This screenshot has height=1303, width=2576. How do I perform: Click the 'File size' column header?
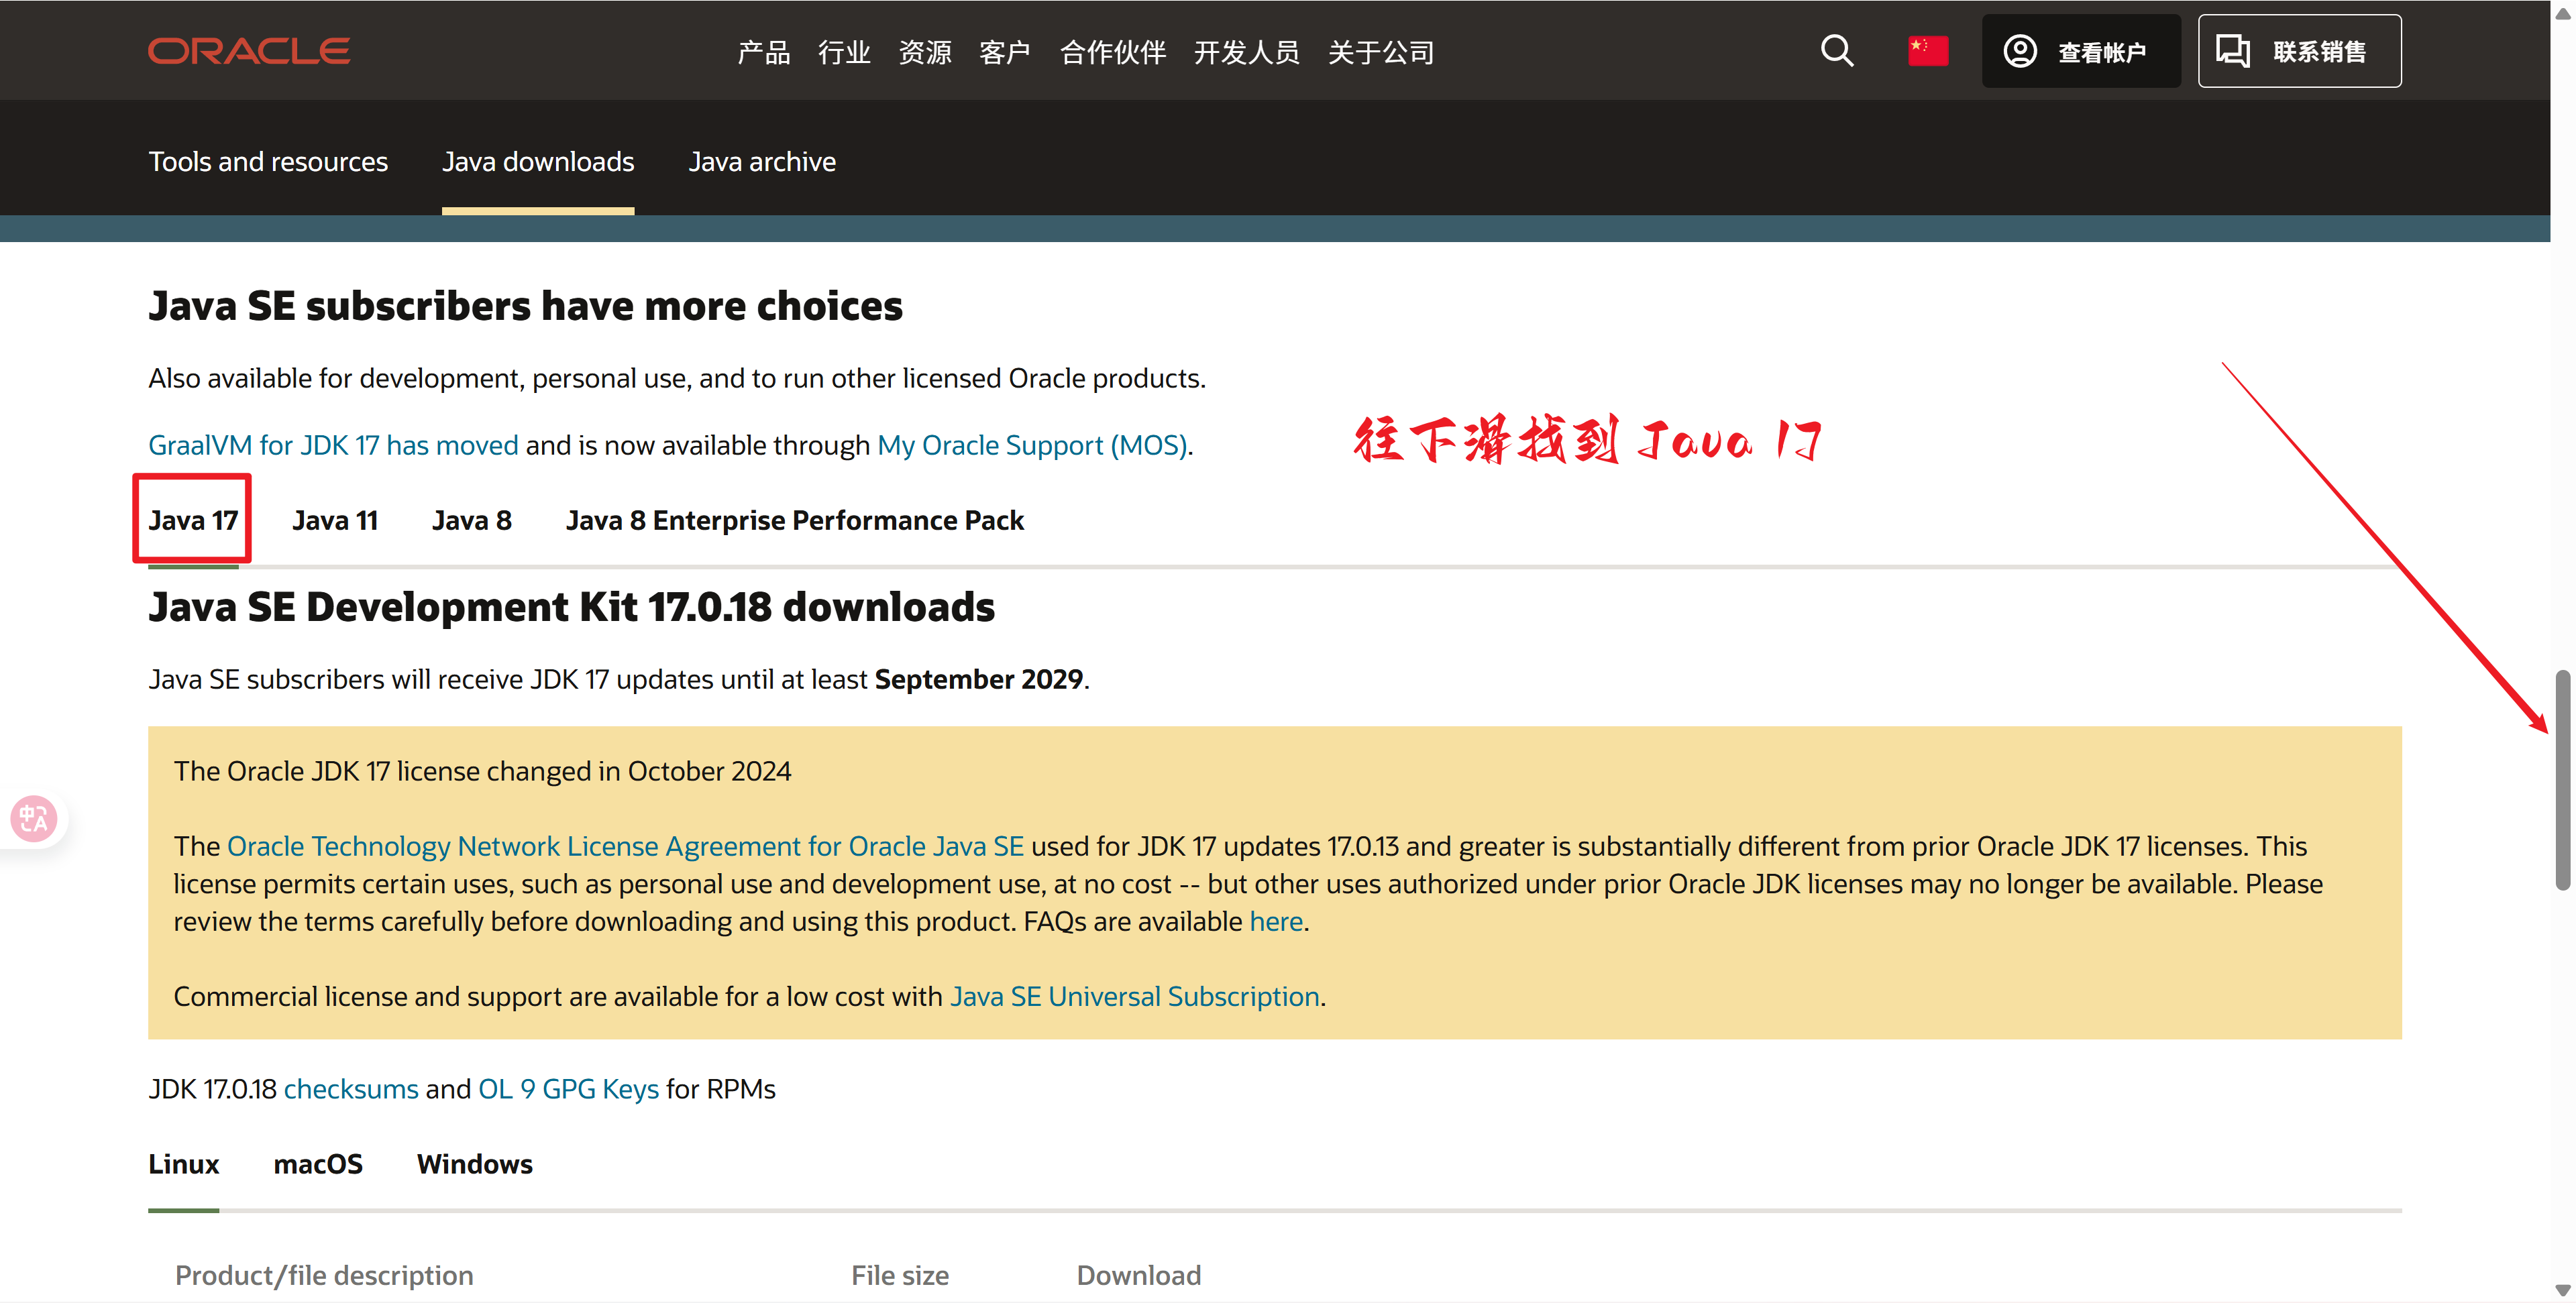coord(900,1275)
